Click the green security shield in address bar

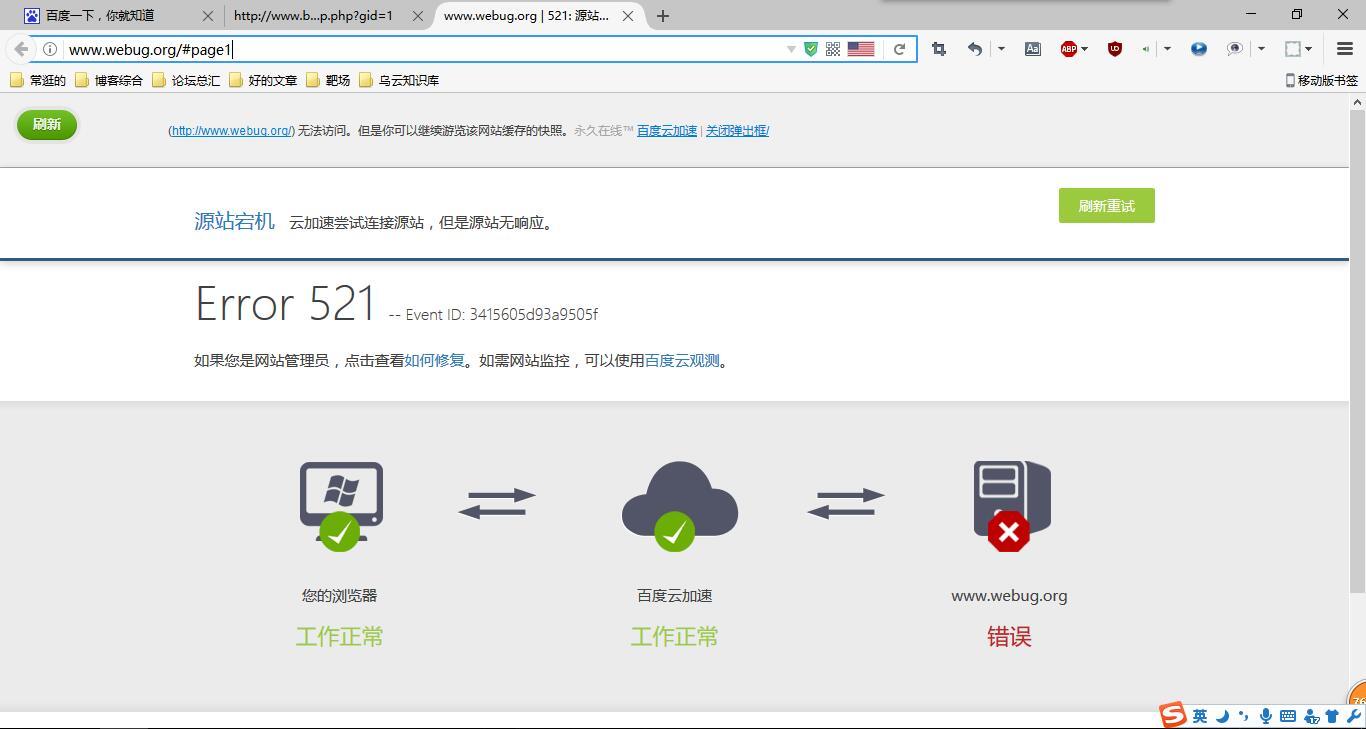tap(811, 48)
